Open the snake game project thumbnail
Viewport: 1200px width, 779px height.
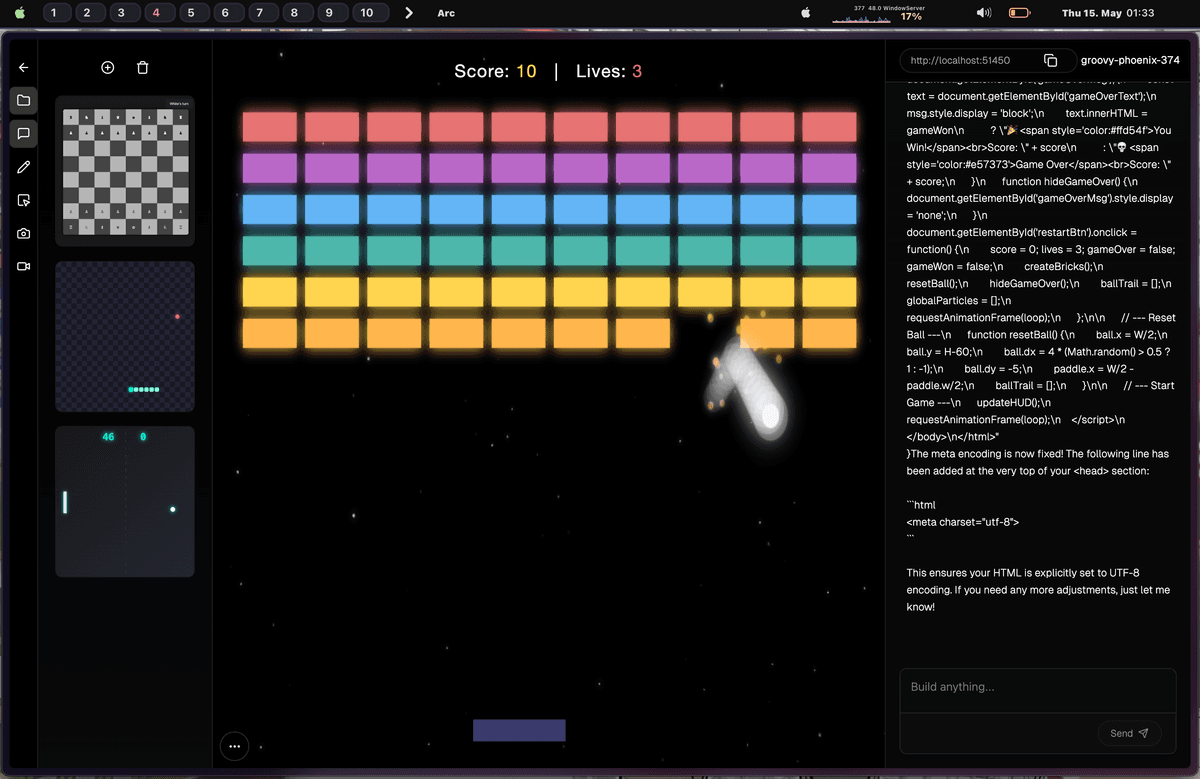[x=125, y=336]
